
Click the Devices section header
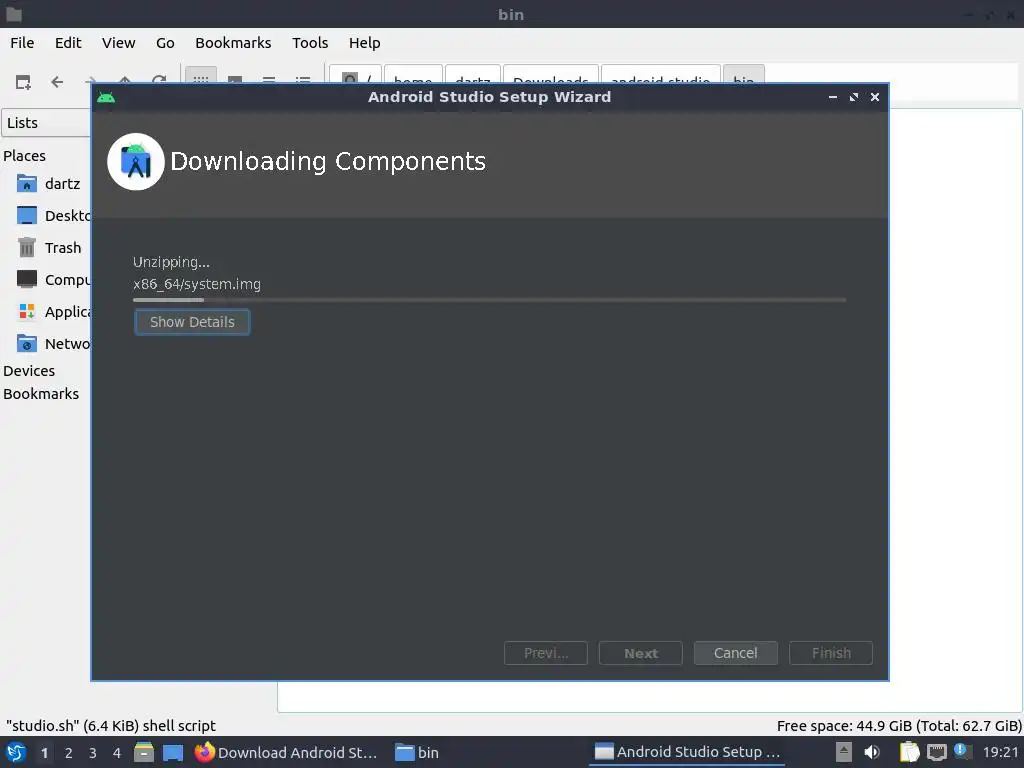29,371
